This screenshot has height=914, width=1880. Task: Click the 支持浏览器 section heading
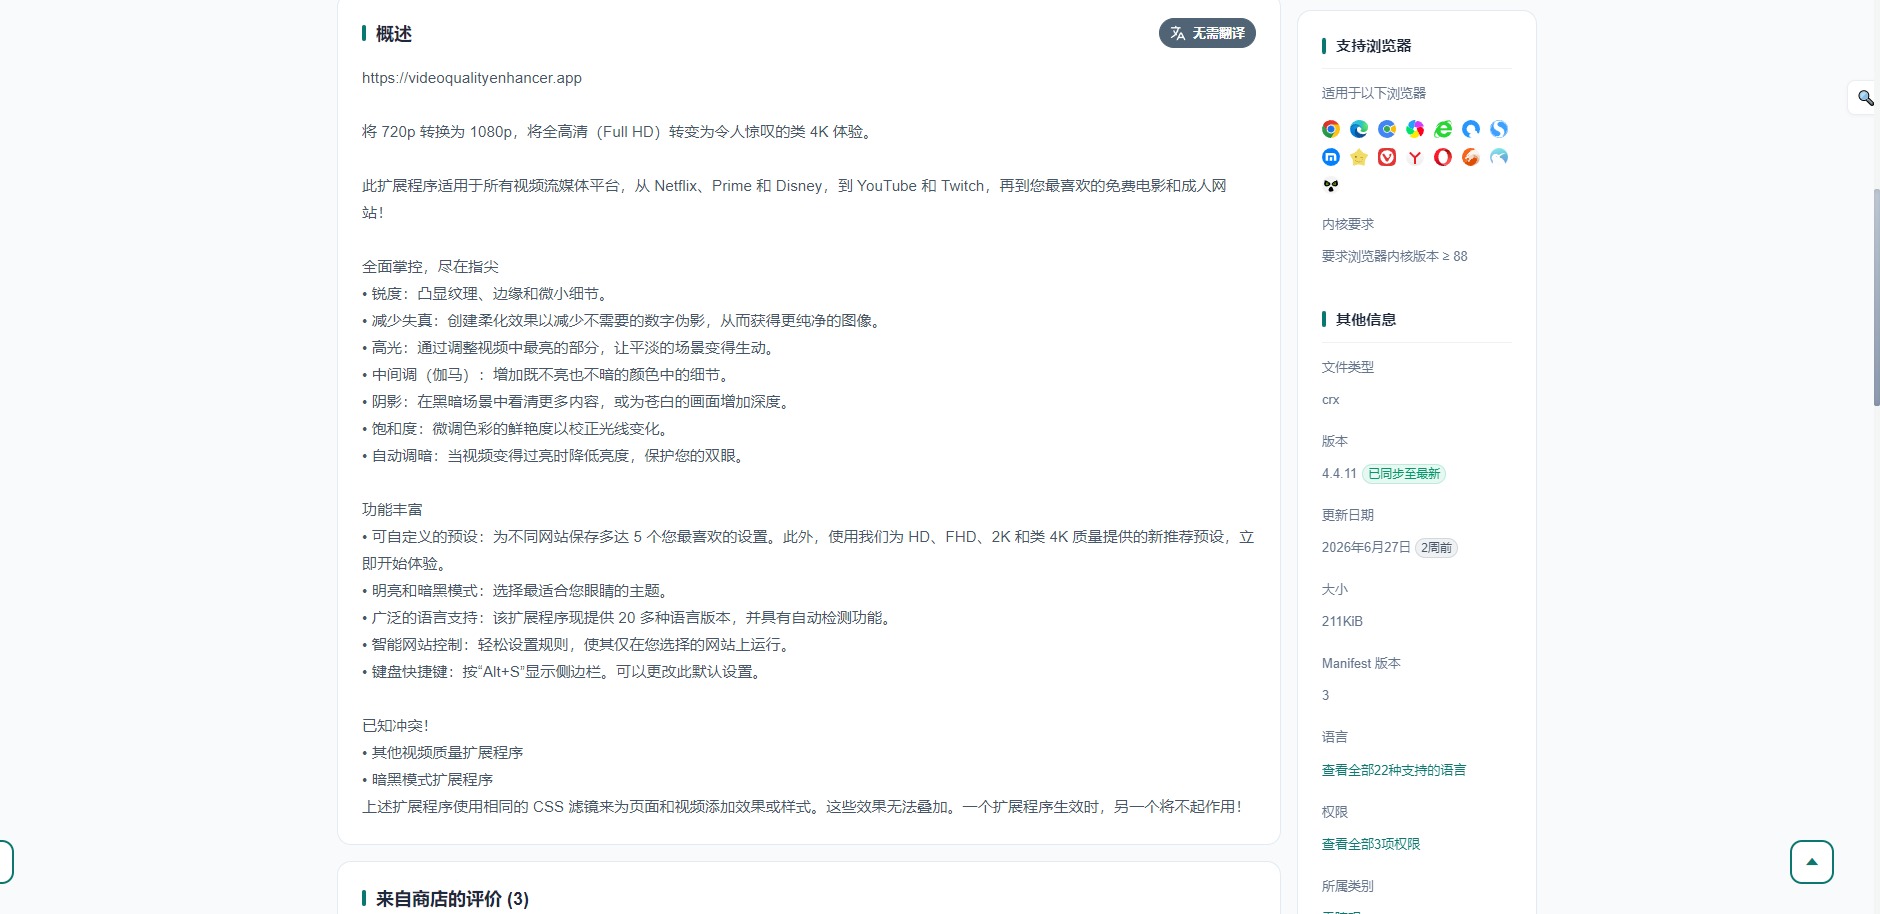[1374, 46]
